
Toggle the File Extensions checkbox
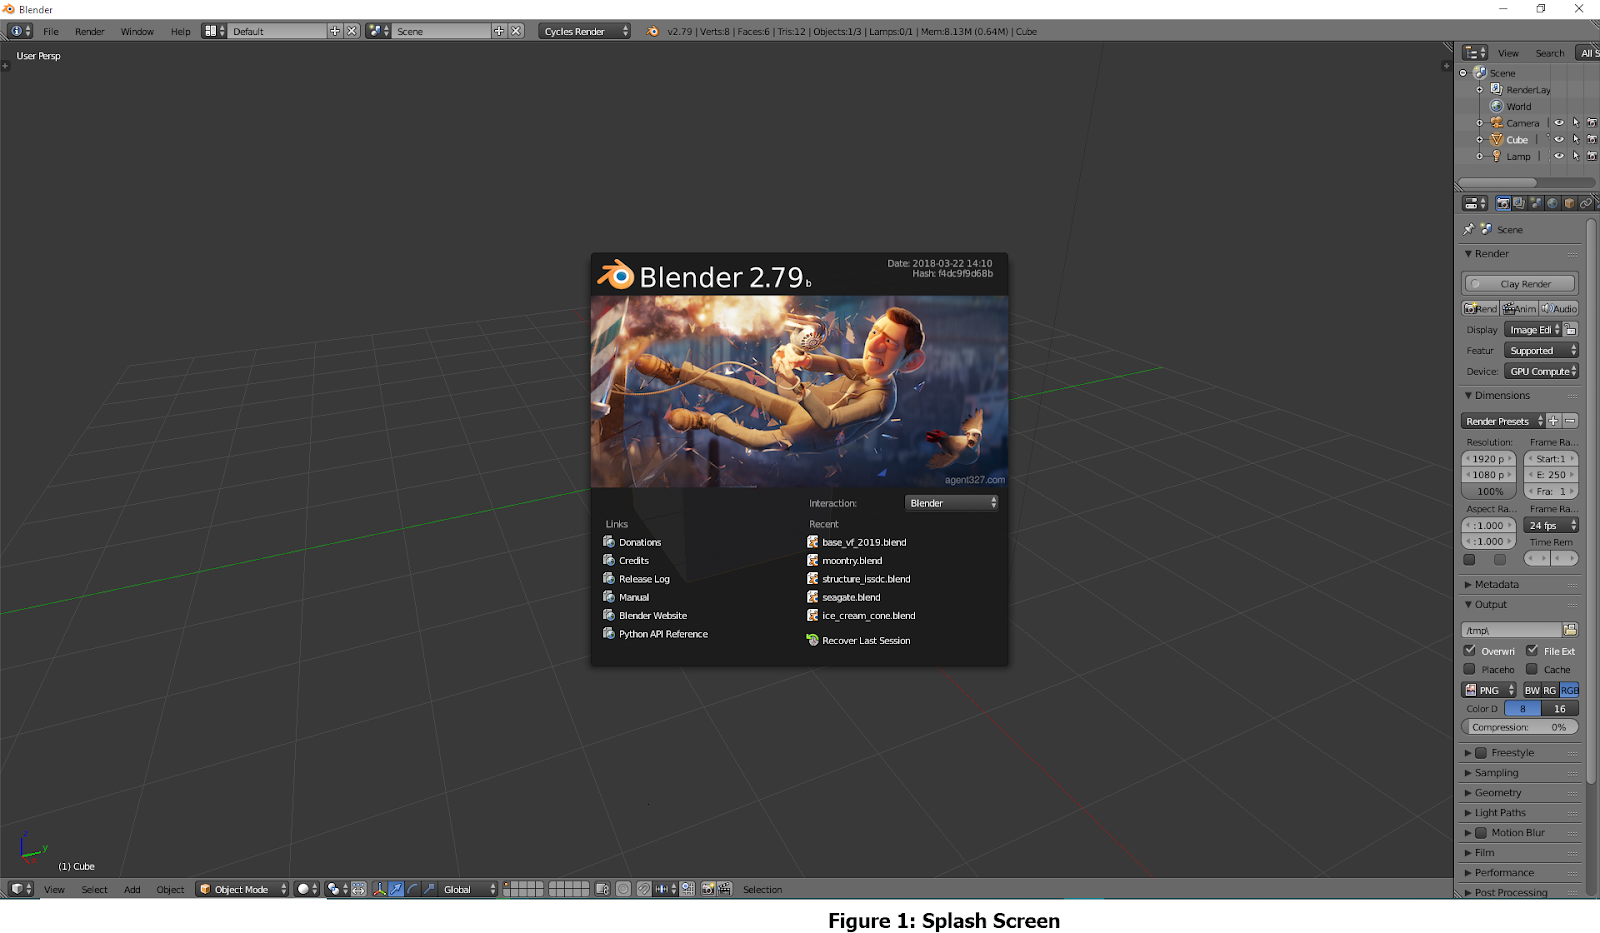point(1532,651)
